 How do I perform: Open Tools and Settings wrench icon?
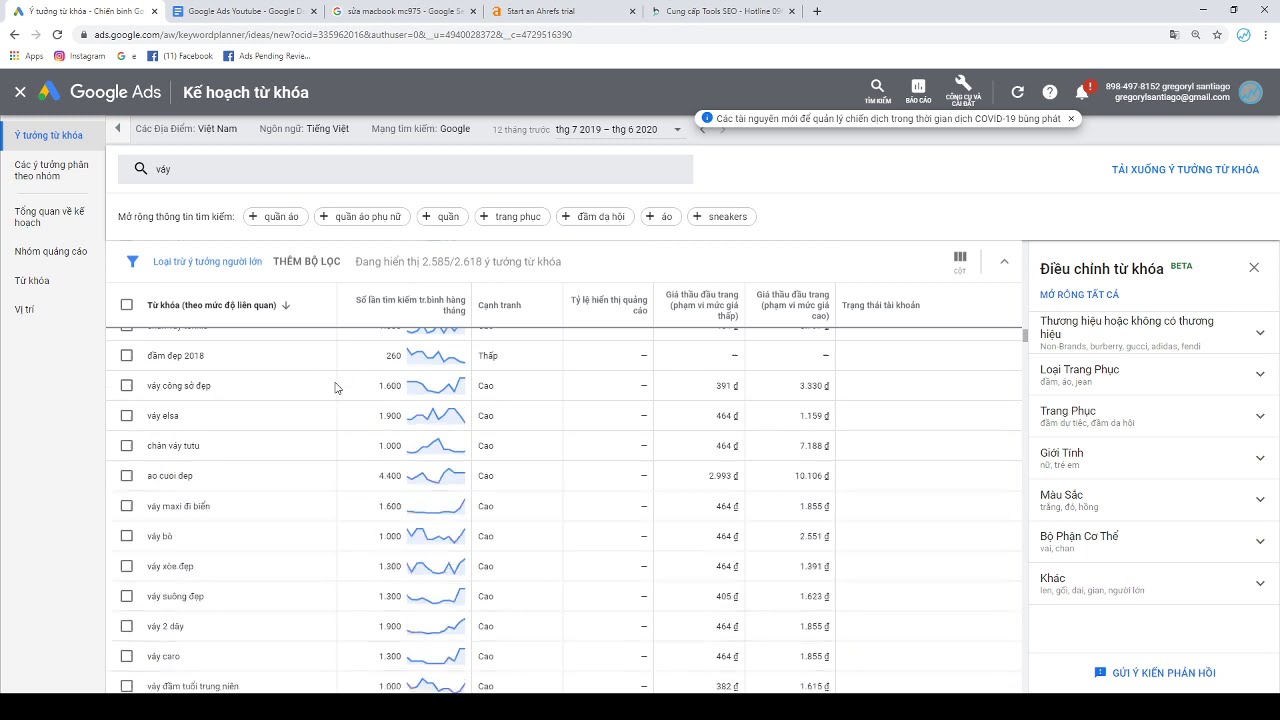click(x=963, y=91)
